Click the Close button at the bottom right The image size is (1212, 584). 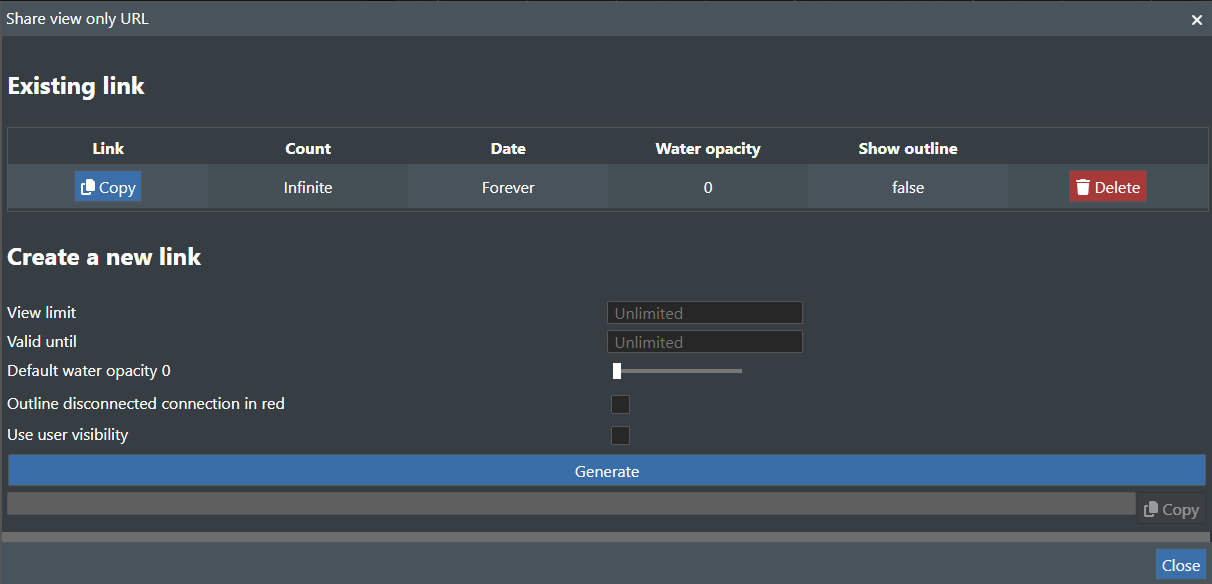pos(1180,565)
